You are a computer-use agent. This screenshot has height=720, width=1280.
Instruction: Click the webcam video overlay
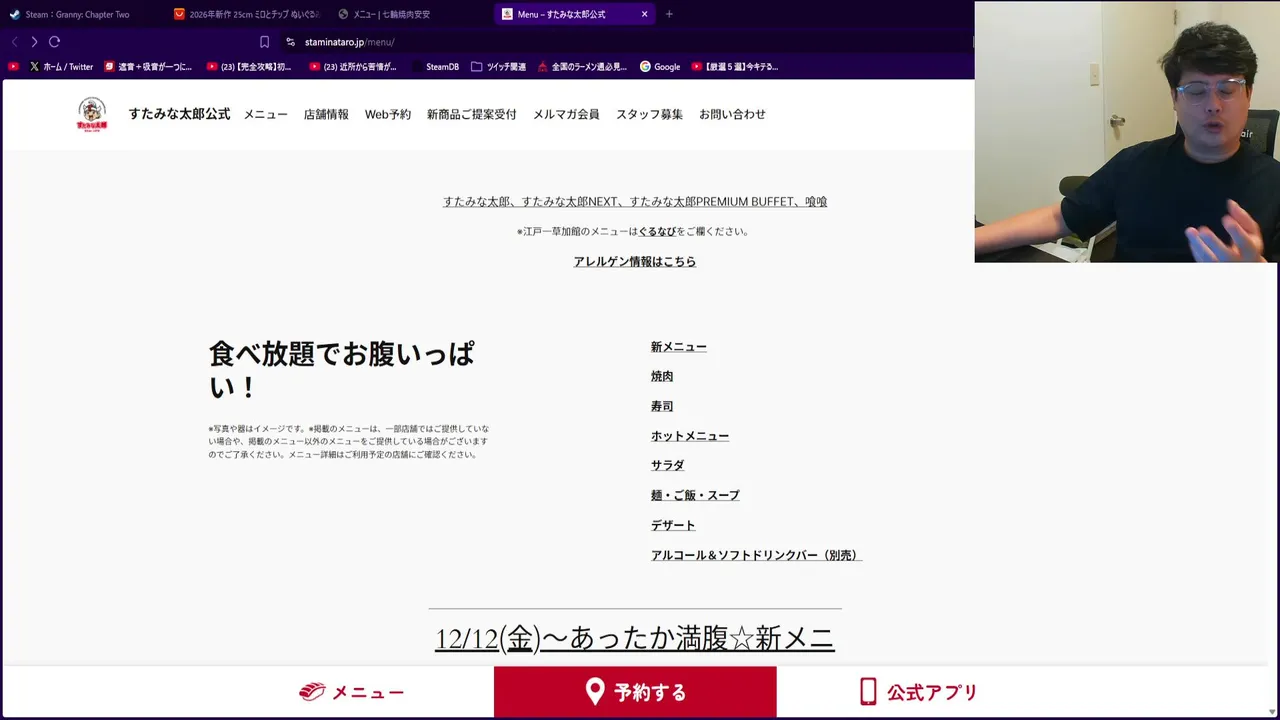[x=1126, y=132]
